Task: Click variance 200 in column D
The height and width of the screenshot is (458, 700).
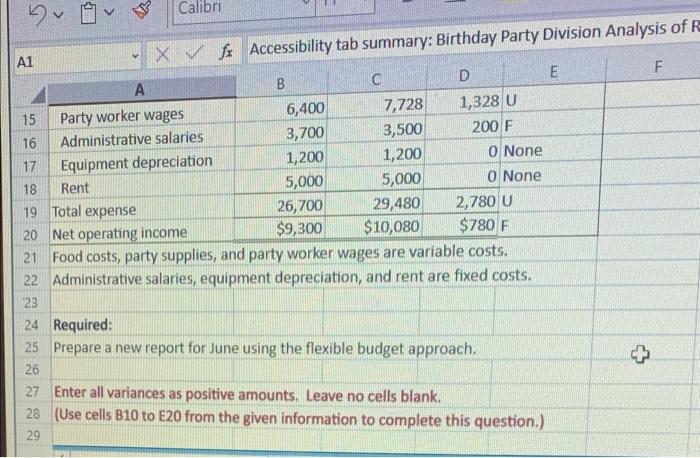Action: 485,127
